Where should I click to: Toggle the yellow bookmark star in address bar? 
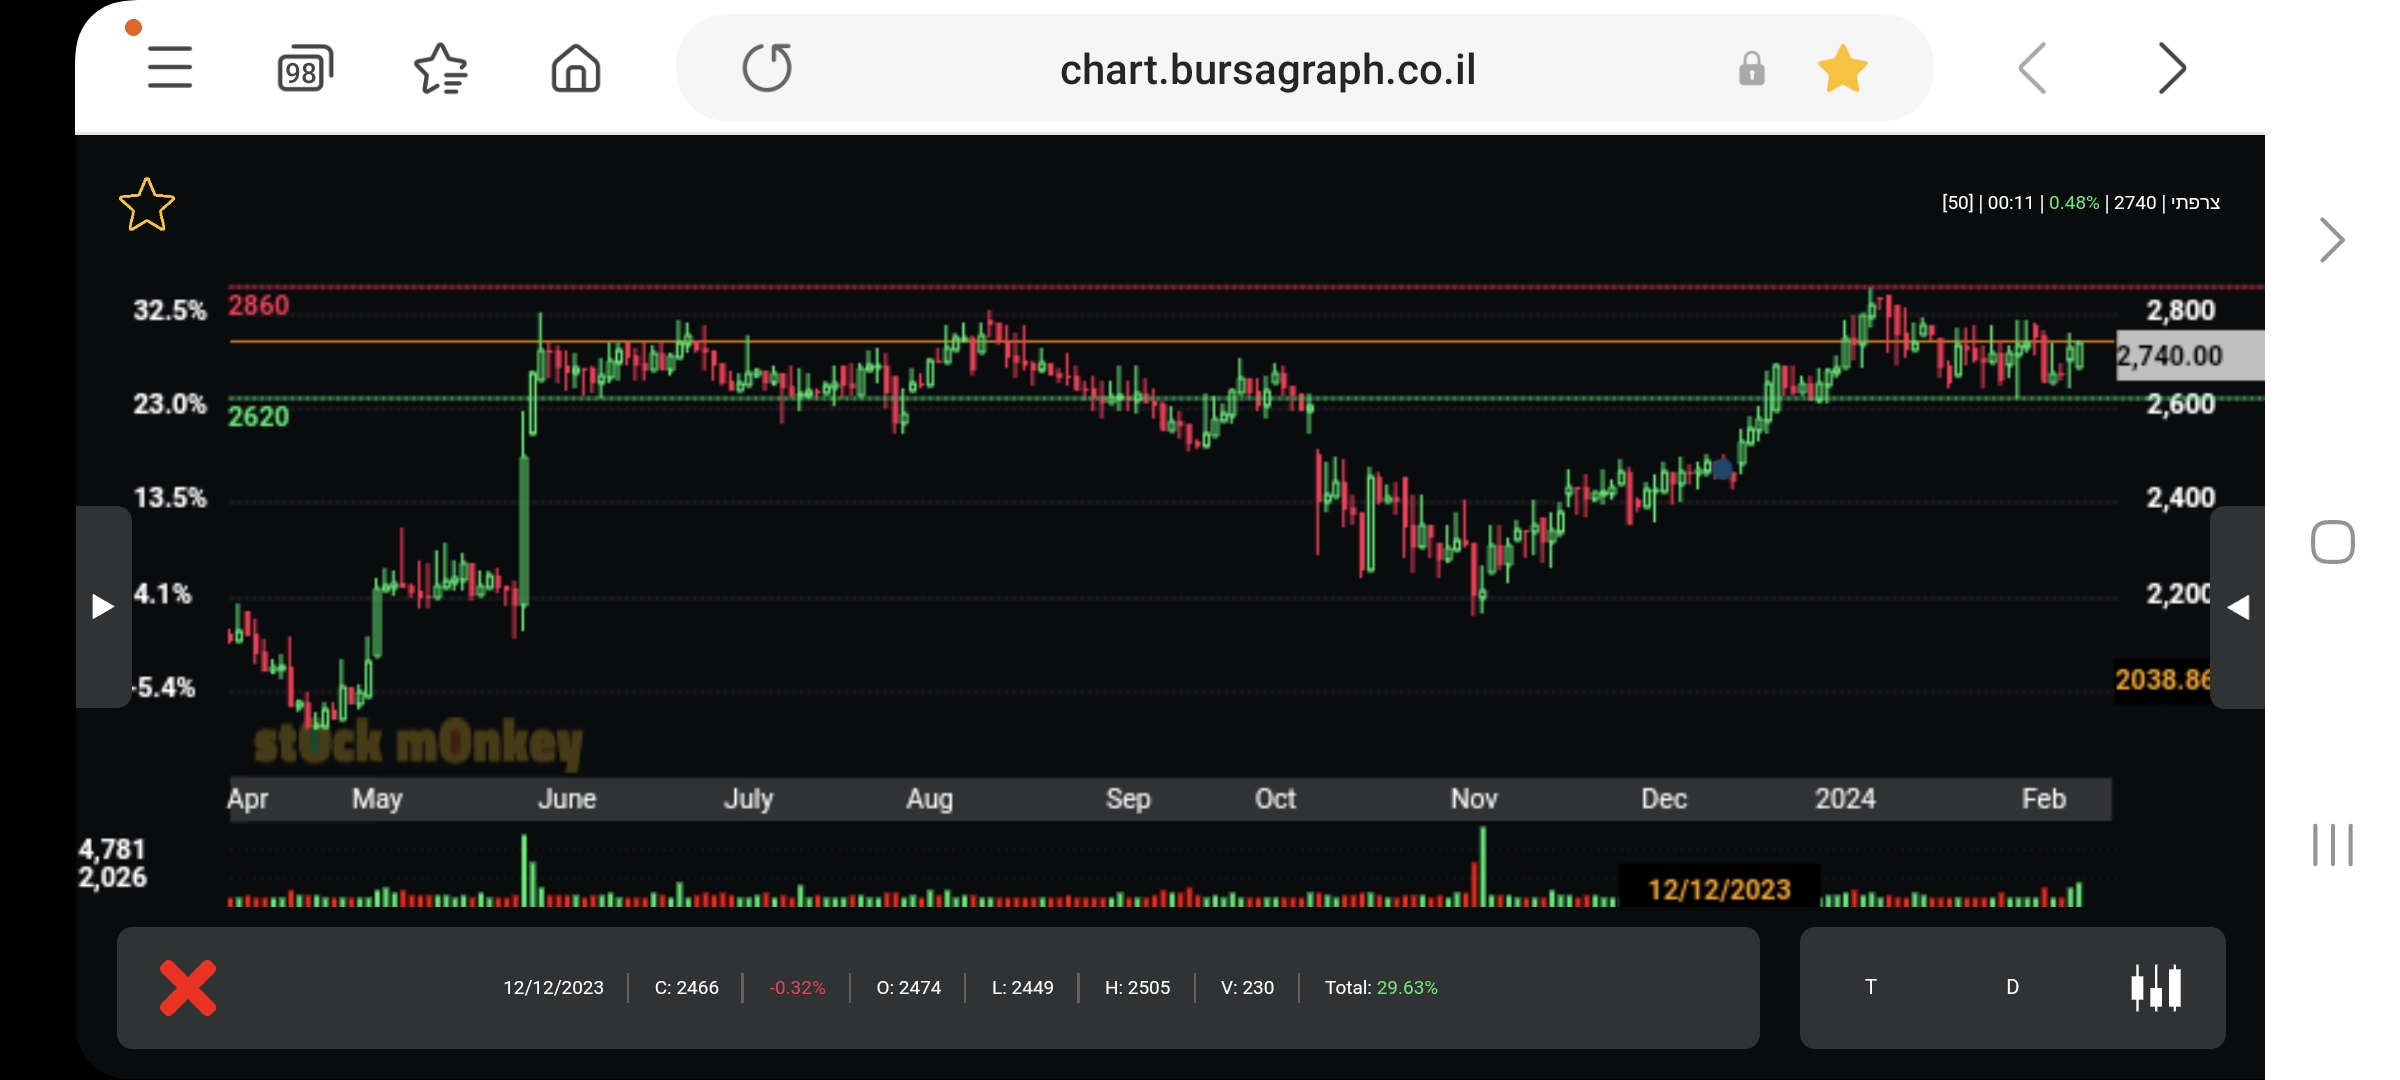pyautogui.click(x=1842, y=69)
